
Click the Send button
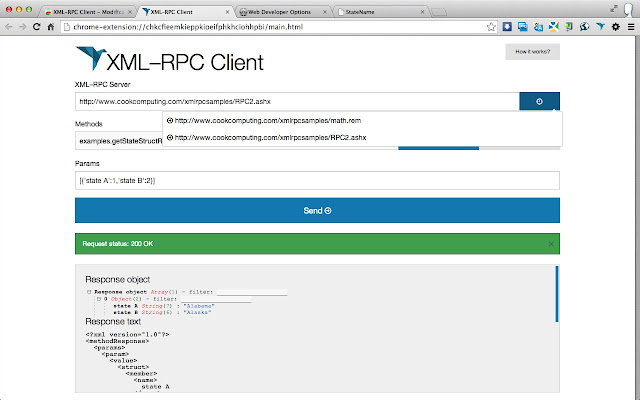(x=317, y=210)
